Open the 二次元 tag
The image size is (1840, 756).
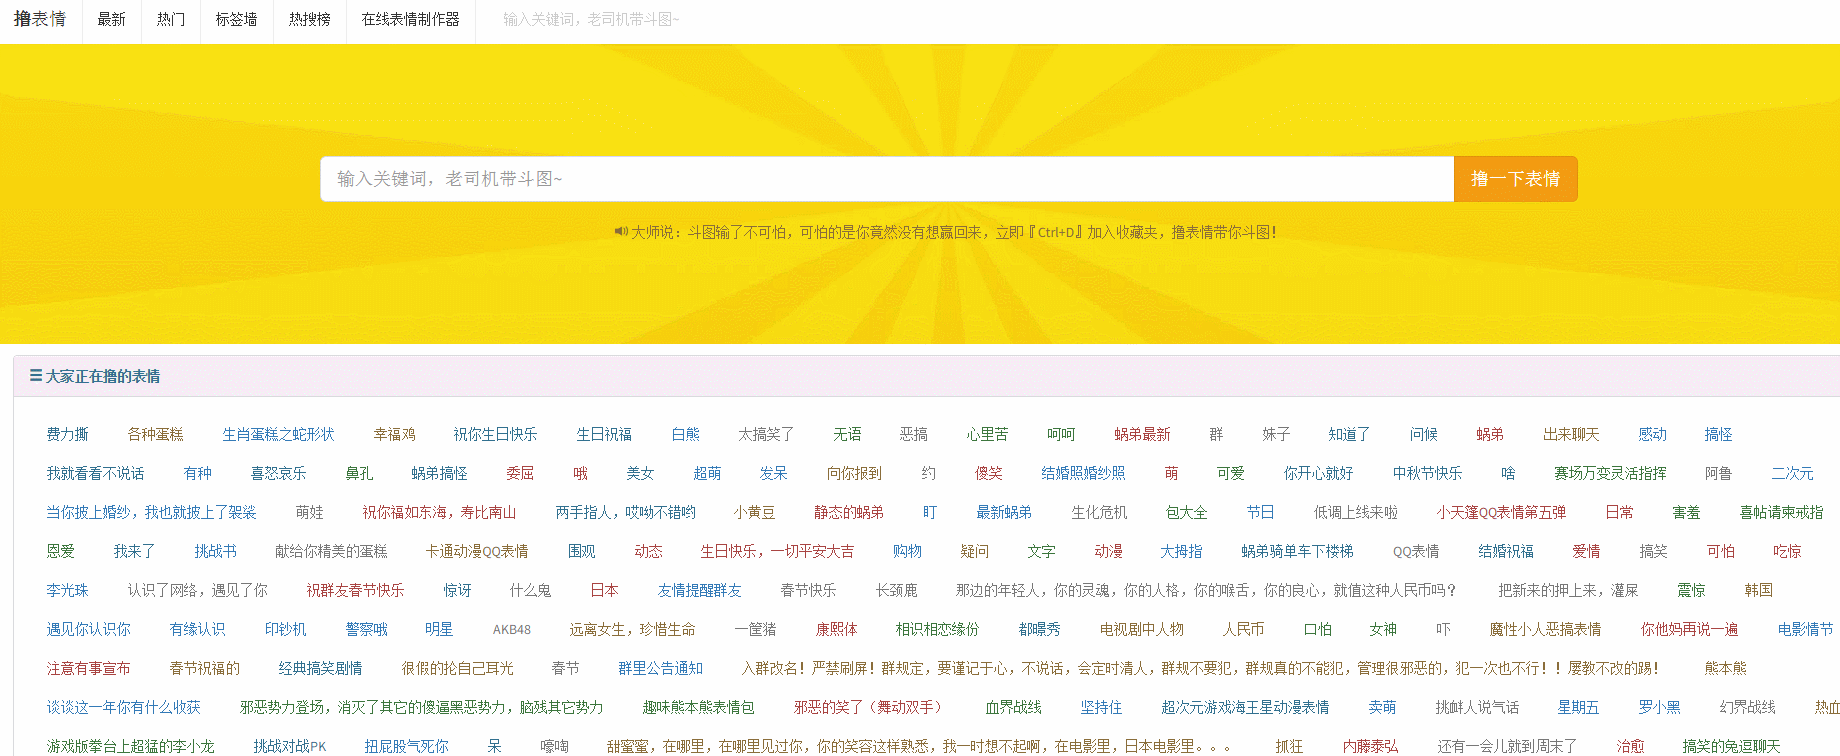click(1792, 473)
